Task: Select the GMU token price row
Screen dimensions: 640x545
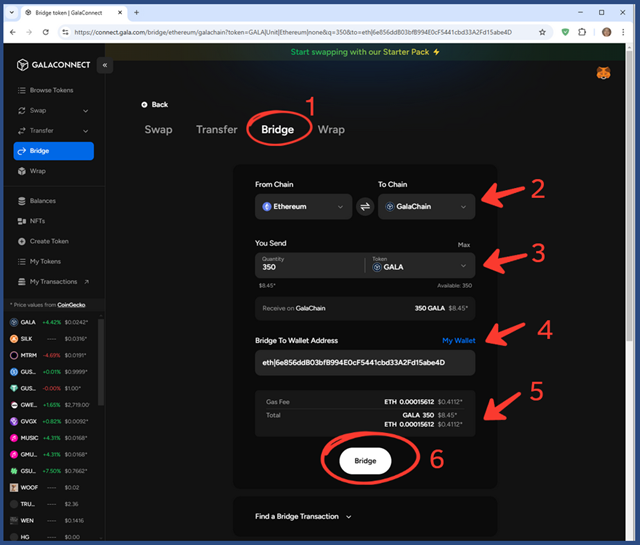Action: click(x=49, y=454)
